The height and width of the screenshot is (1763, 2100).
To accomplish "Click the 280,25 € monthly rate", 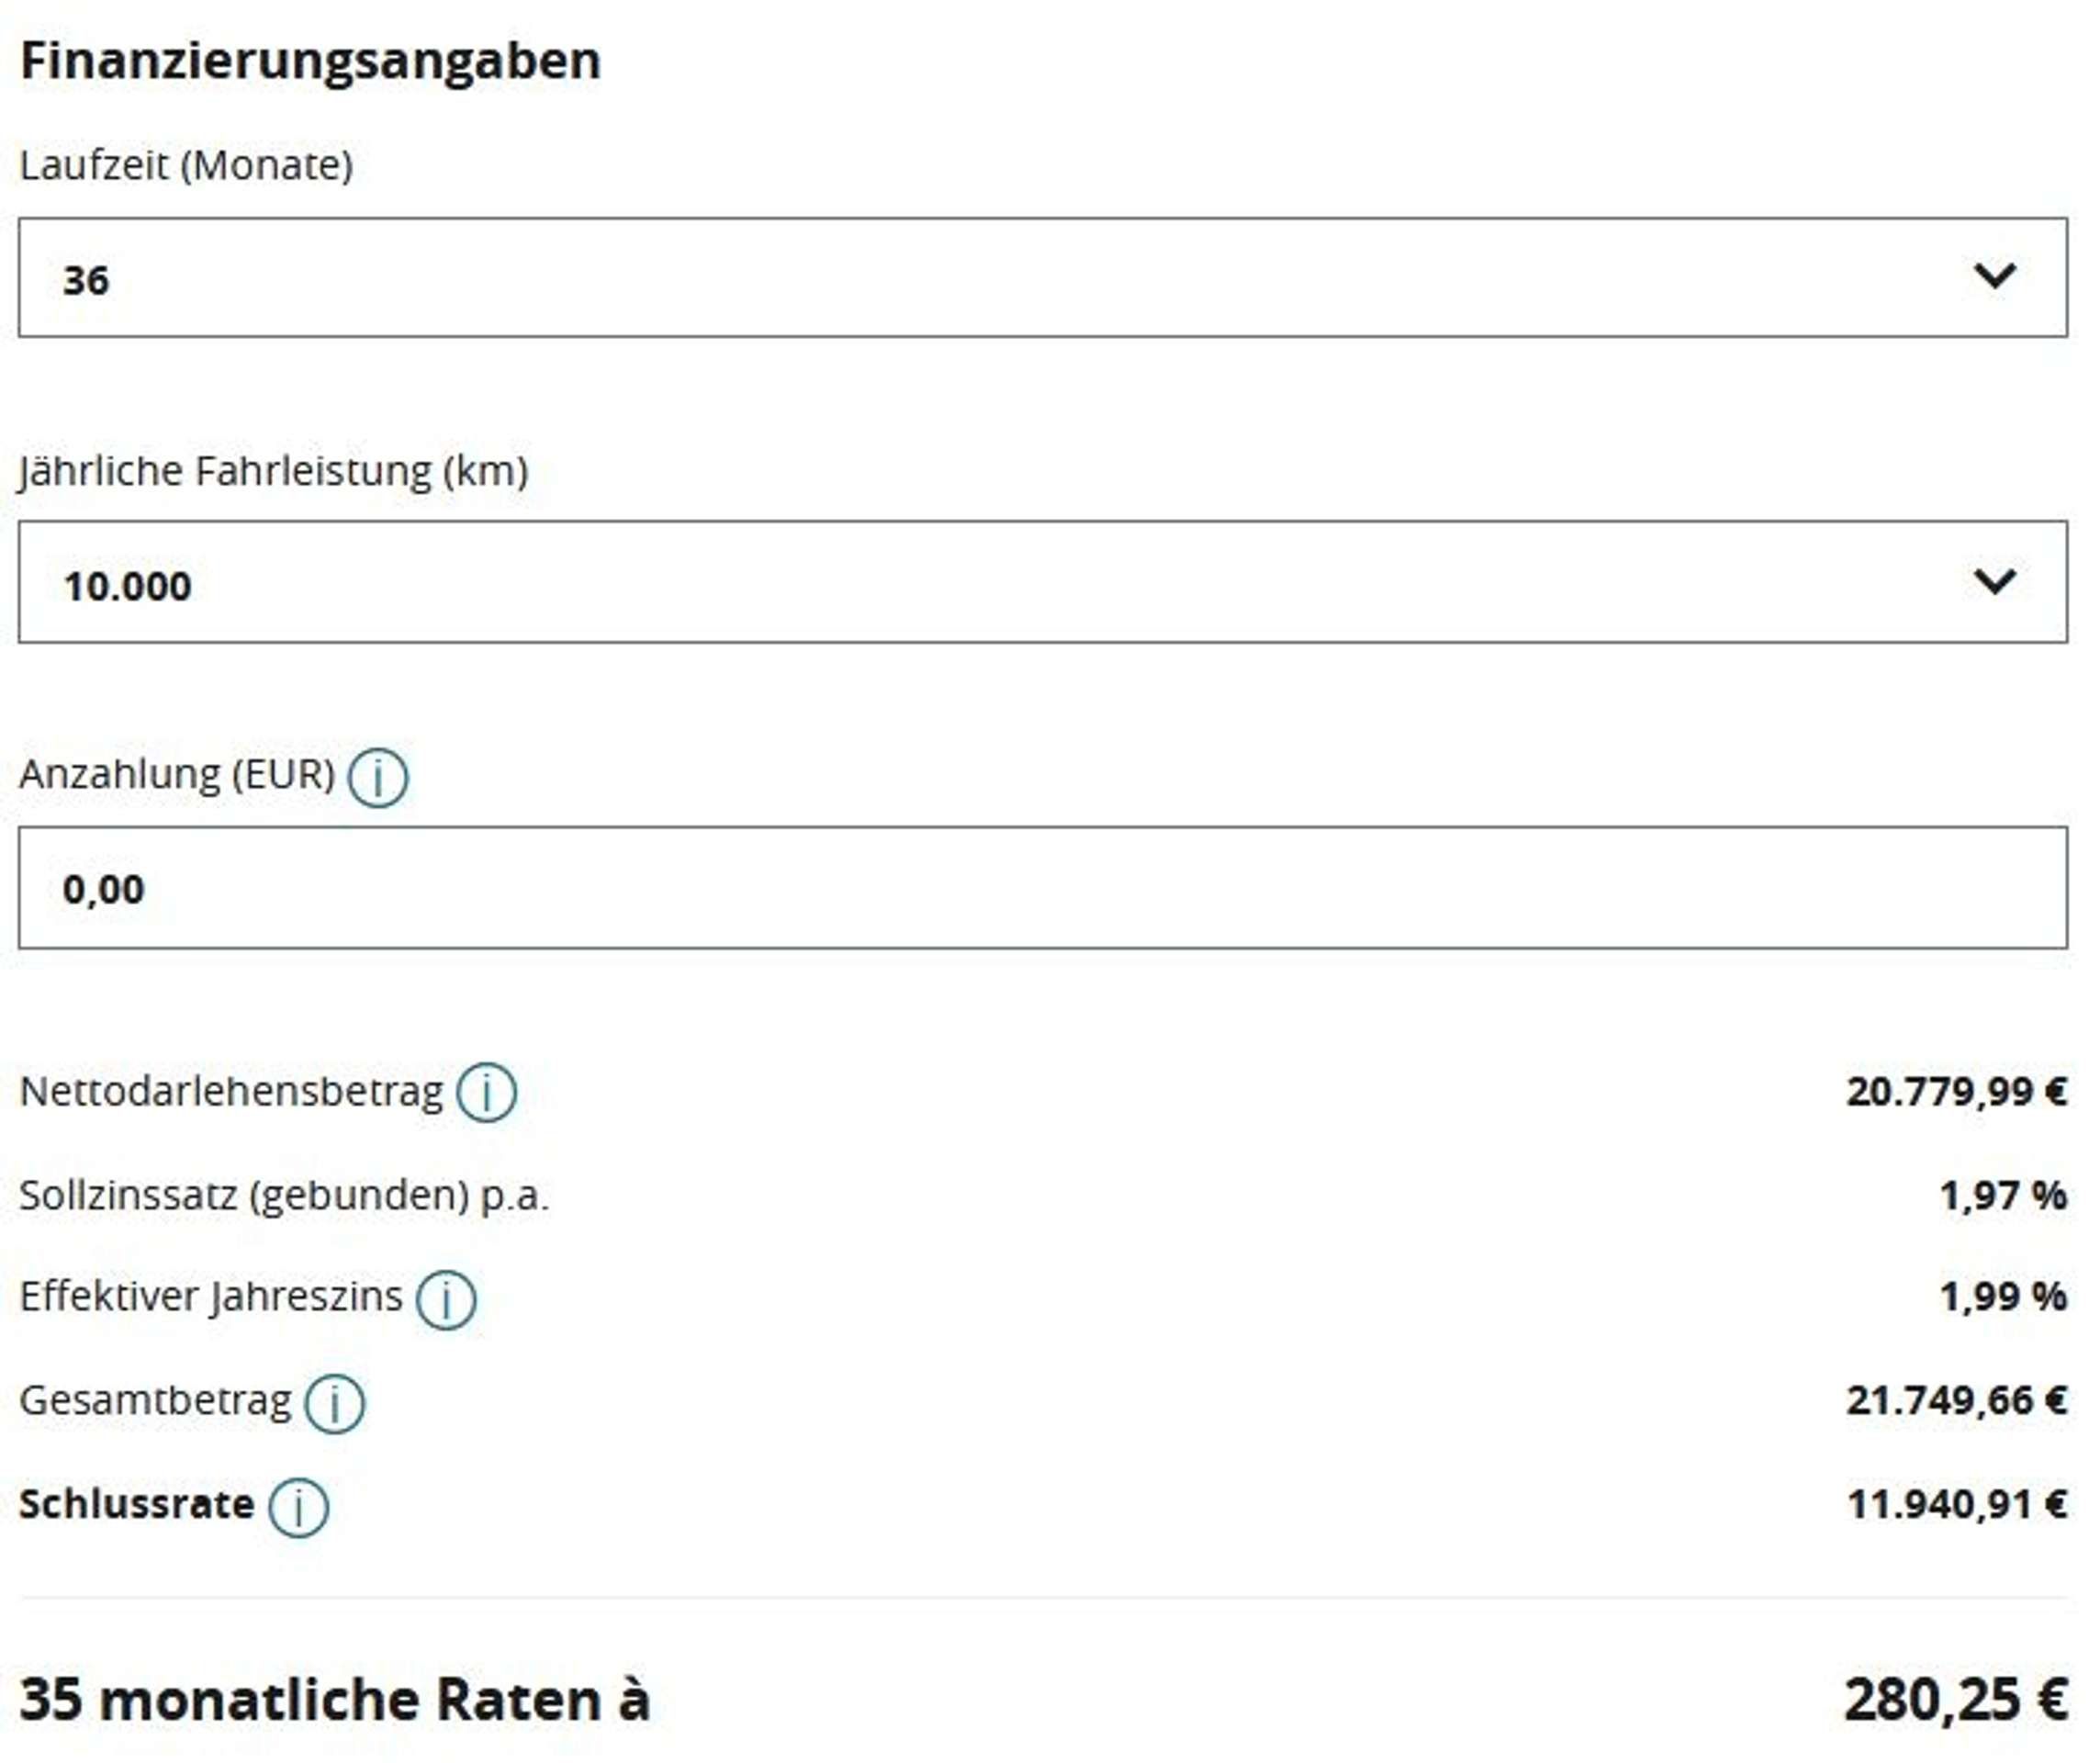I will tap(1956, 1700).
